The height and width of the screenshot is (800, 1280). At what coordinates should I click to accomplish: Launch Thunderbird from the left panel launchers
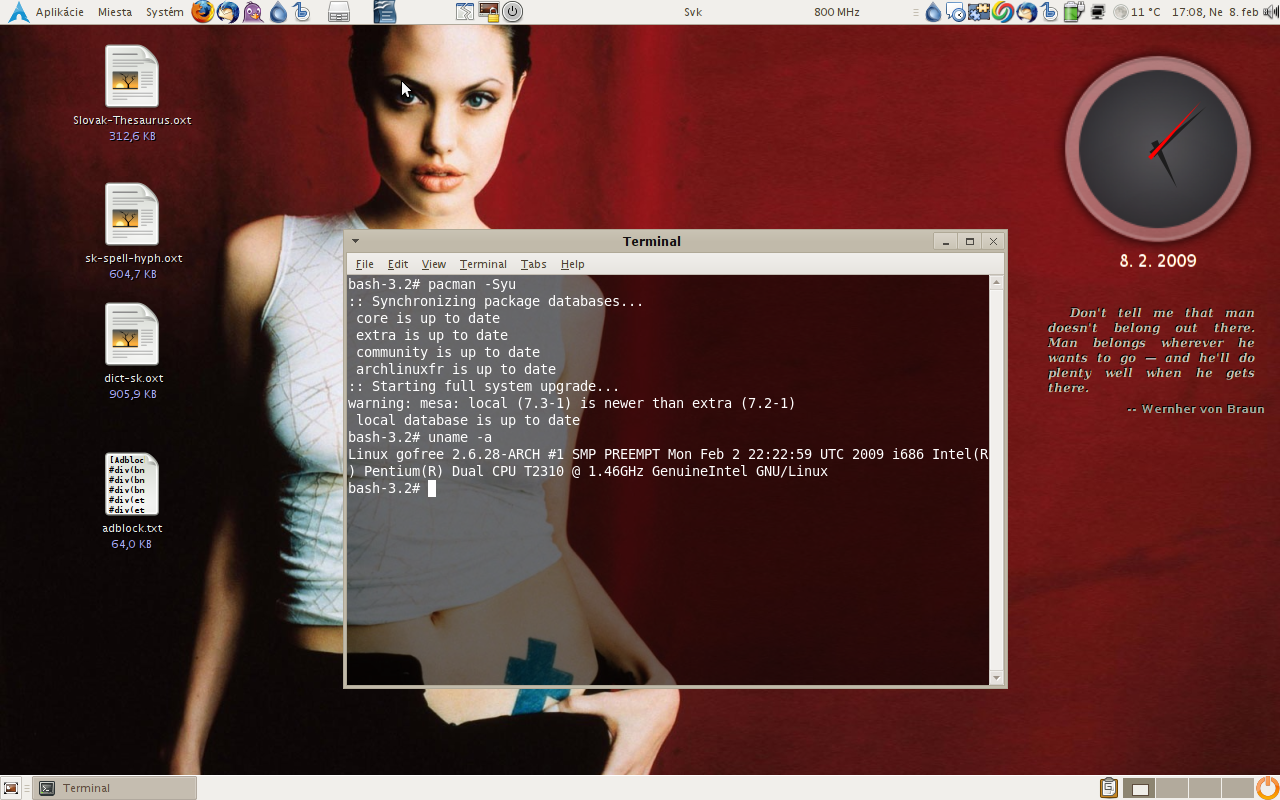pyautogui.click(x=228, y=12)
